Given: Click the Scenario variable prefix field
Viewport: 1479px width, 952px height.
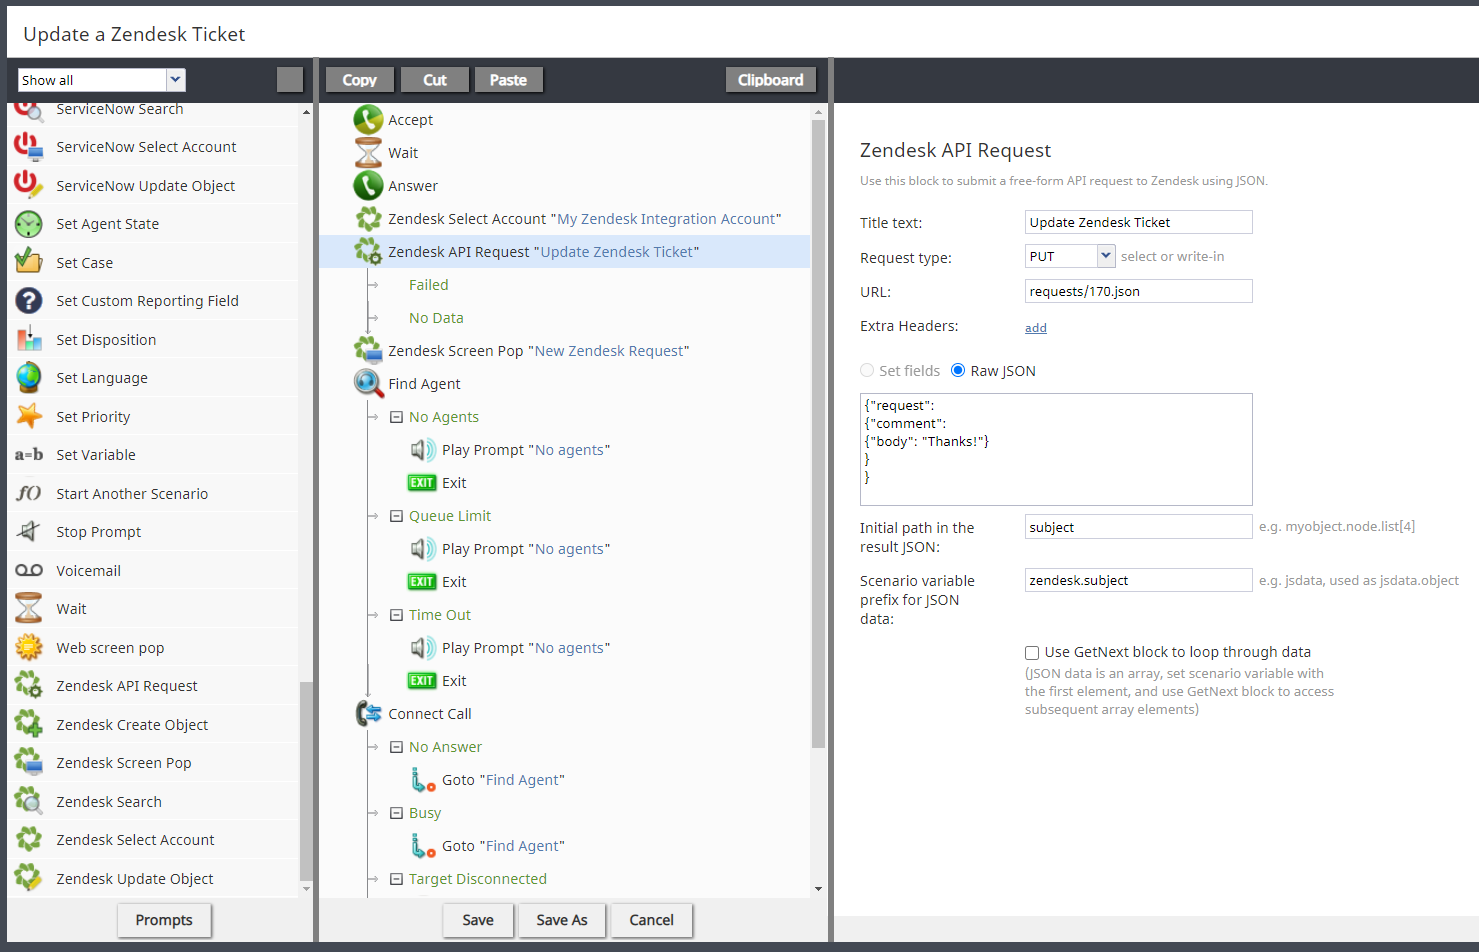Looking at the screenshot, I should tap(1139, 580).
